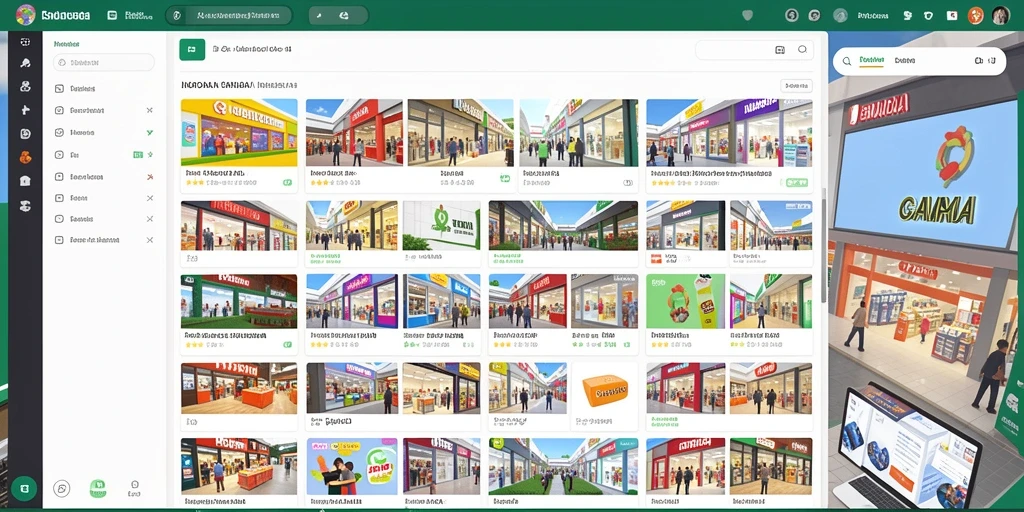Open the user avatar photo at top right
Screen dimensions: 1024x512
click(x=1000, y=16)
